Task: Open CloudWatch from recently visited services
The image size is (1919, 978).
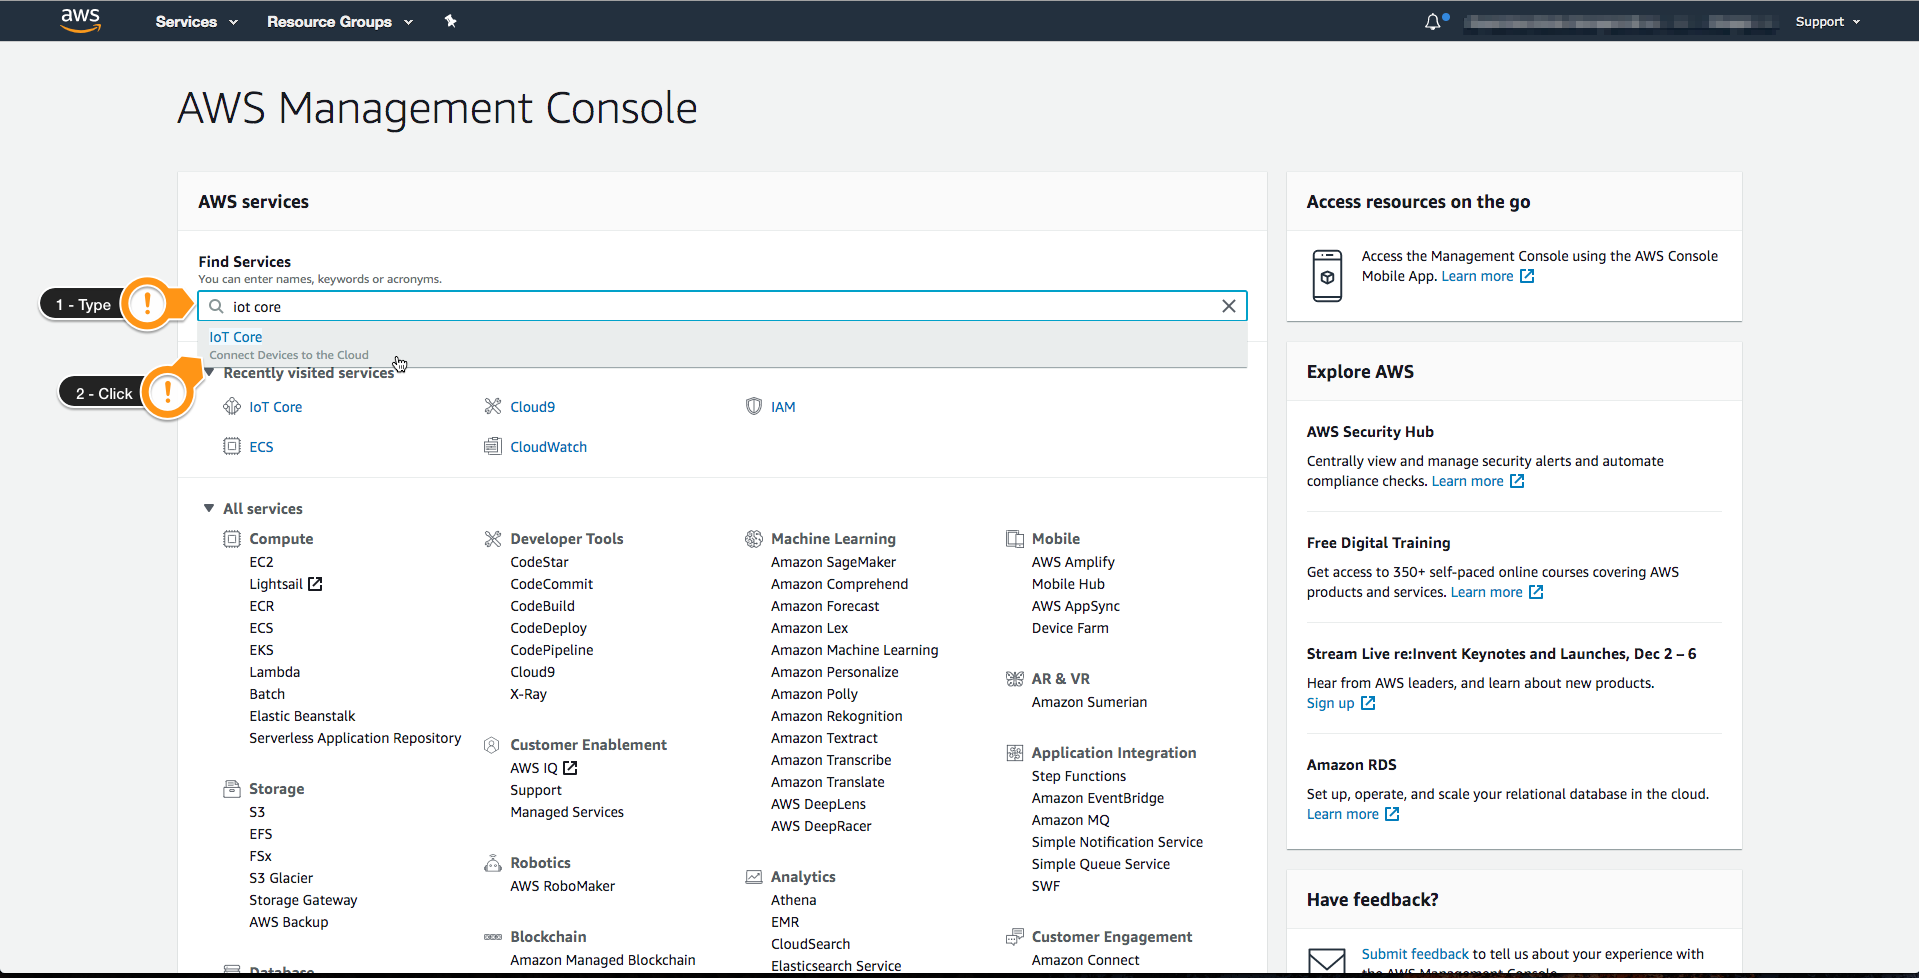Action: [548, 447]
